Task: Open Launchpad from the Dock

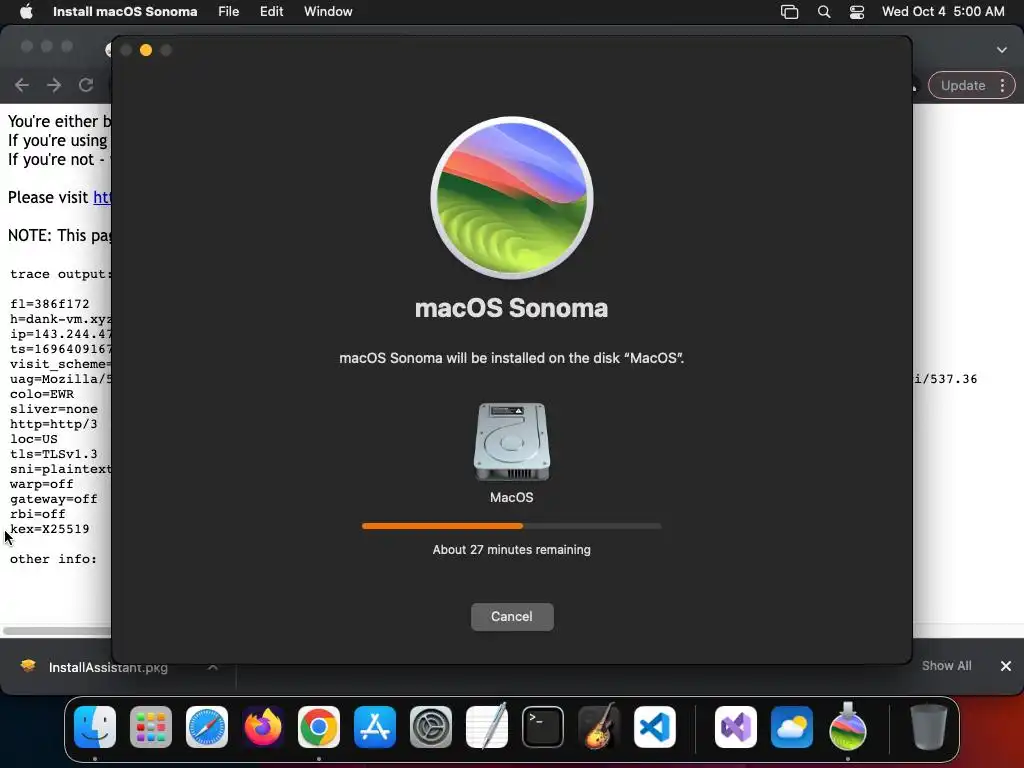Action: point(151,727)
